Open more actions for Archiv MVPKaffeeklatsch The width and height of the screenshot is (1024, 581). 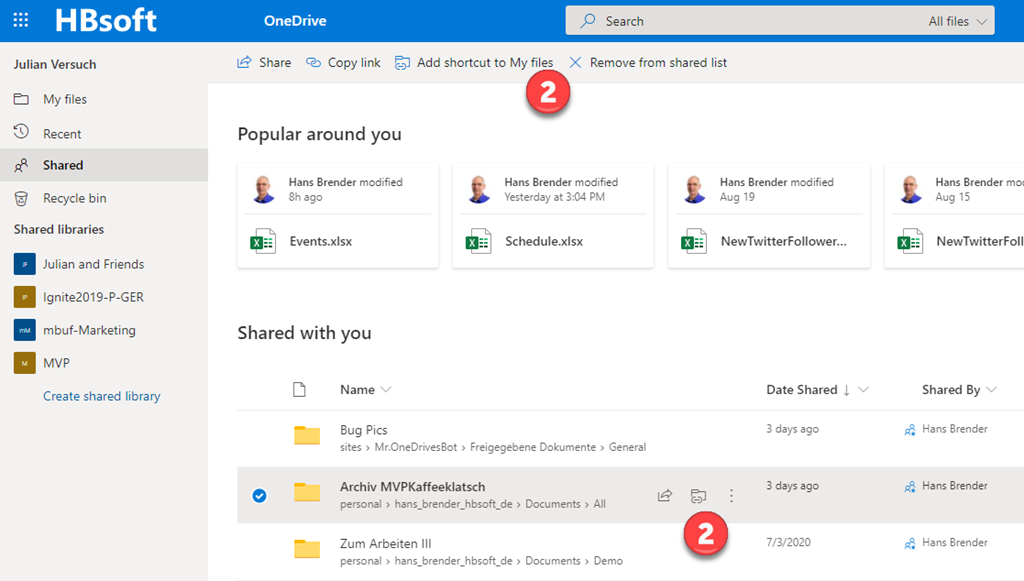pos(731,495)
